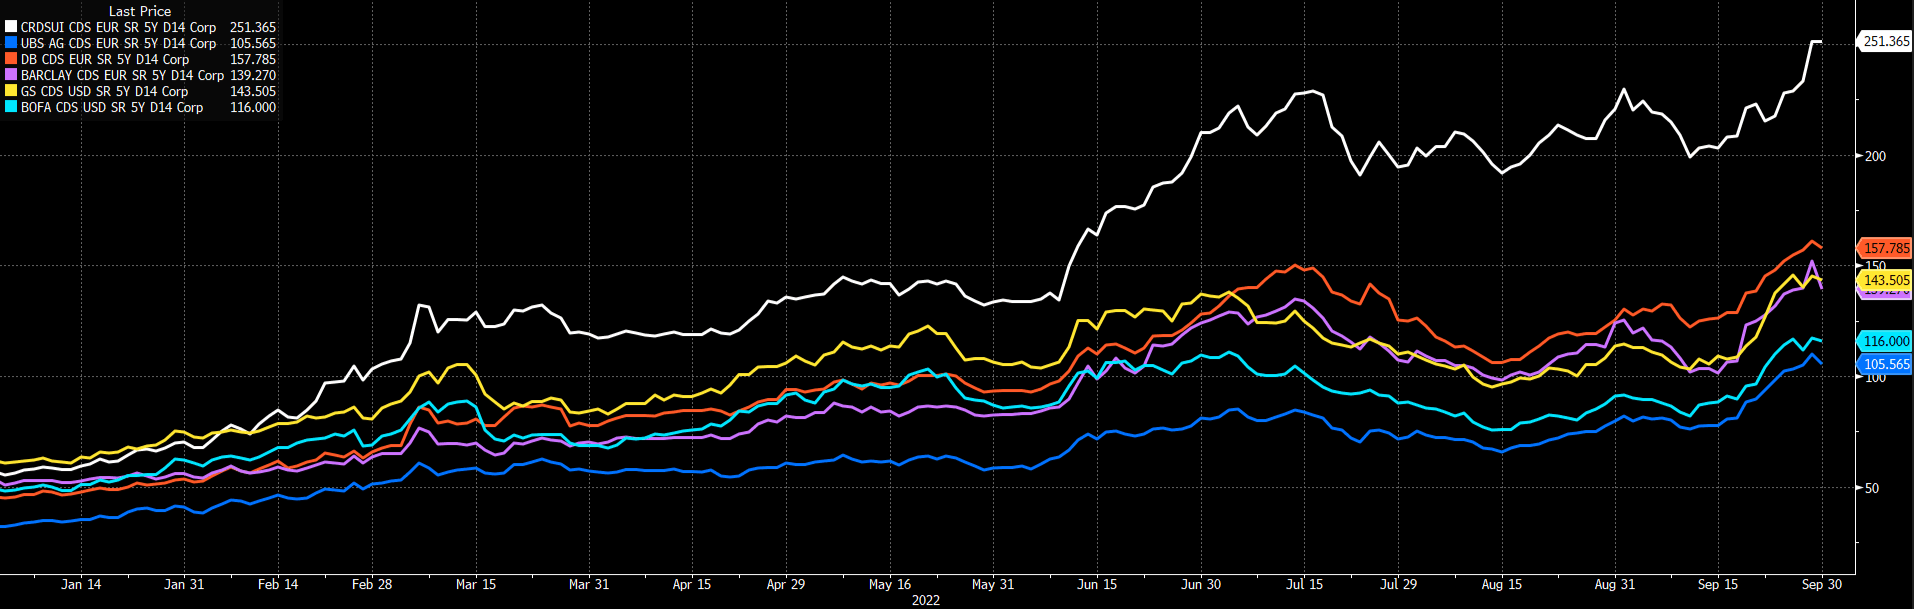The width and height of the screenshot is (1914, 609).
Task: Select the CRDSUI CDS EUR SR 5Y series label
Action: [x=118, y=27]
